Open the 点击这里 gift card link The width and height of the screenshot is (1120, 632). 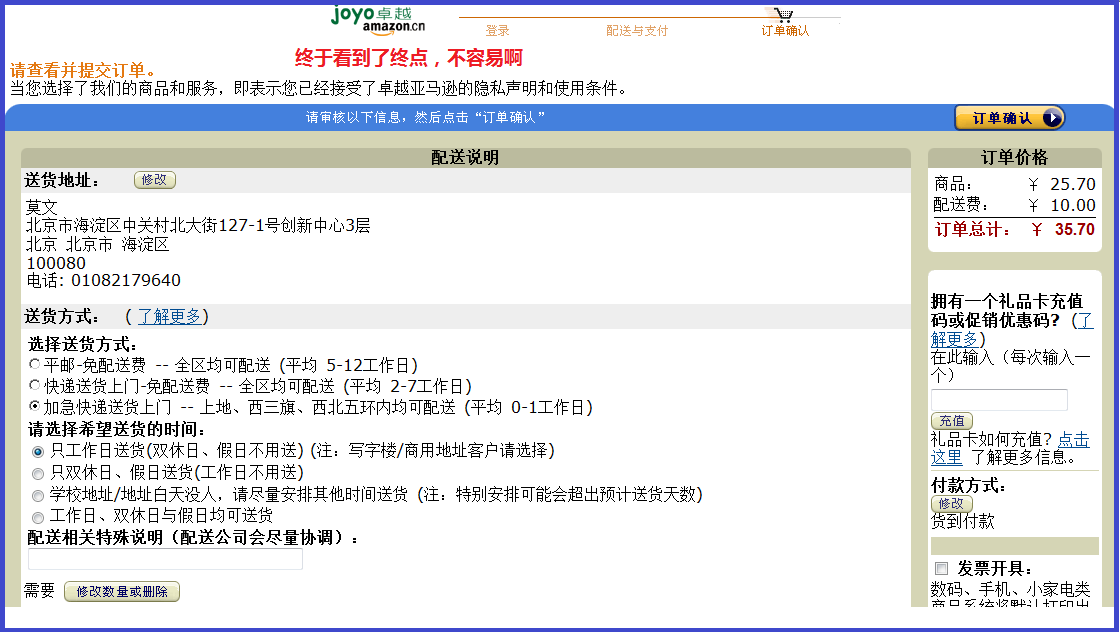(x=1073, y=440)
